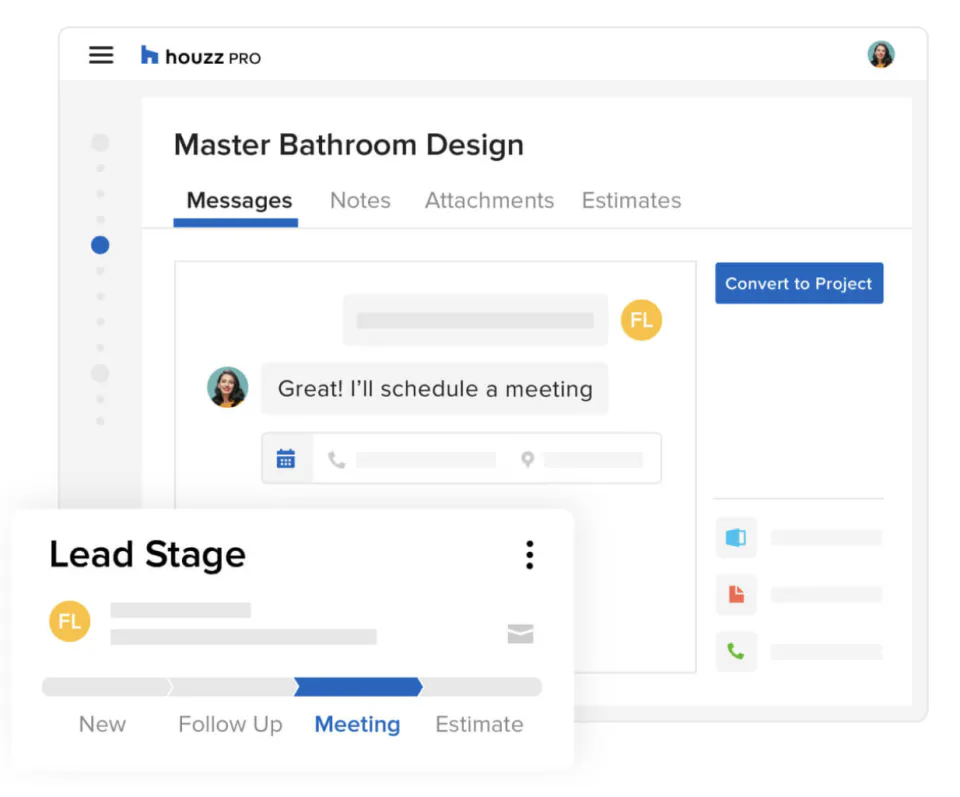Select the Estimates tab
Image resolution: width=960 pixels, height=797 pixels.
[631, 200]
